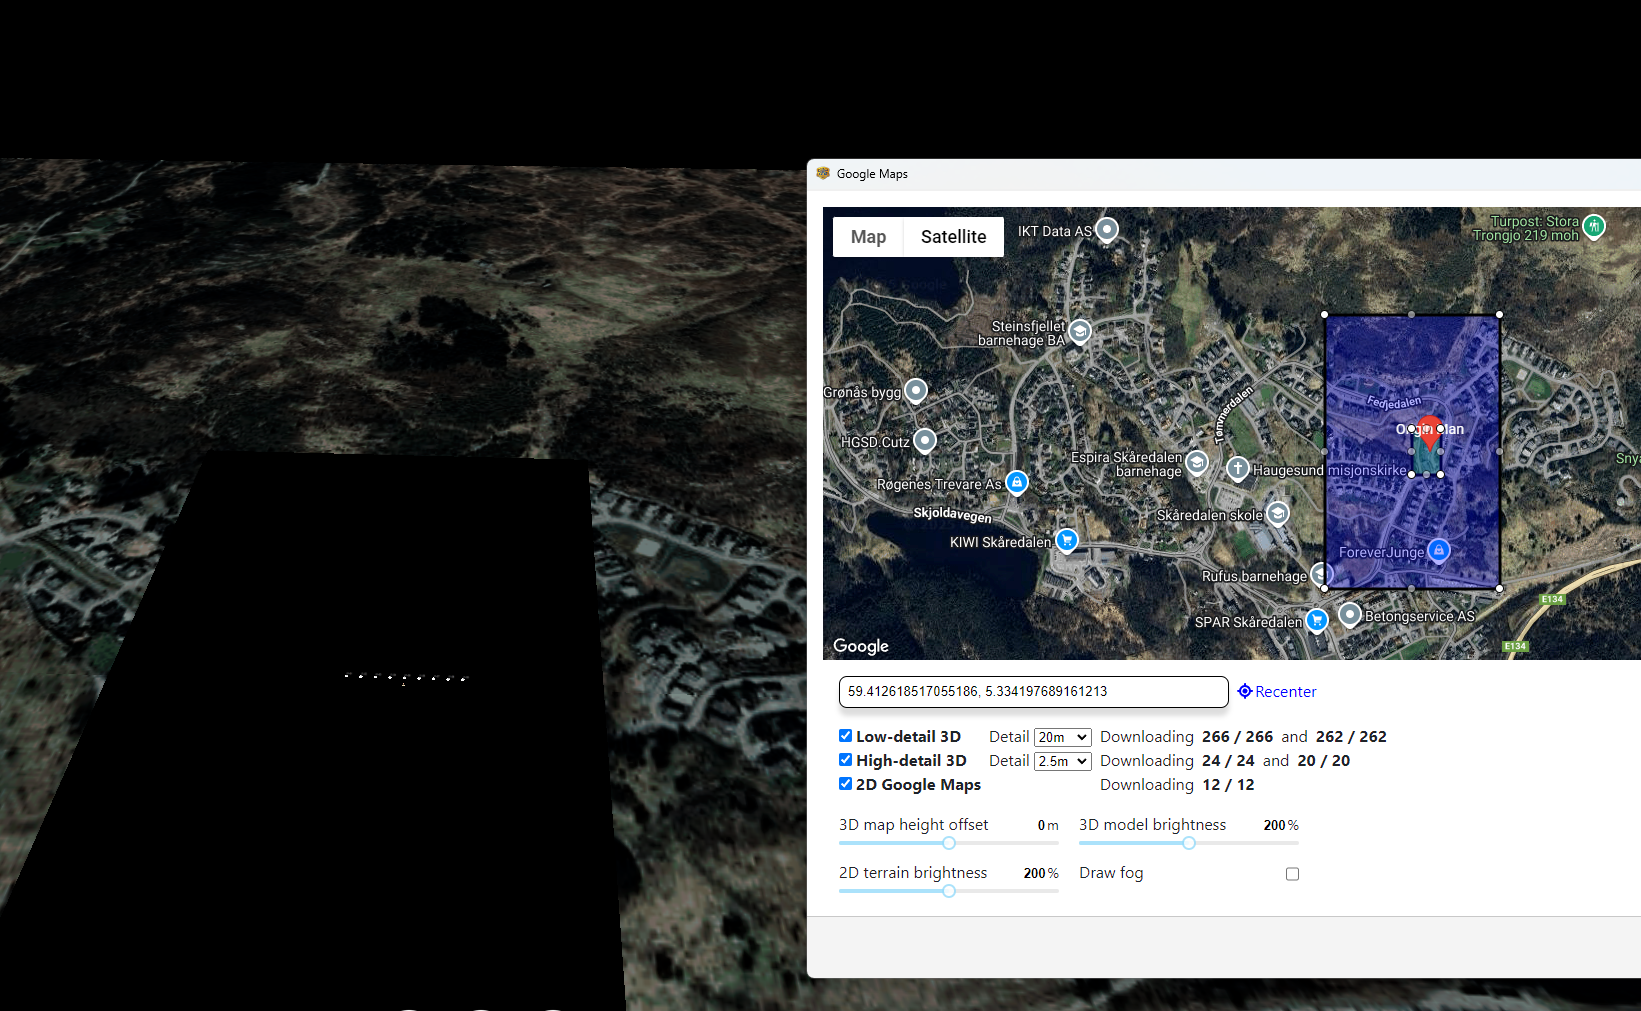Open the High-detail 2.5m detail dropdown
Image resolution: width=1641 pixels, height=1011 pixels.
1062,761
